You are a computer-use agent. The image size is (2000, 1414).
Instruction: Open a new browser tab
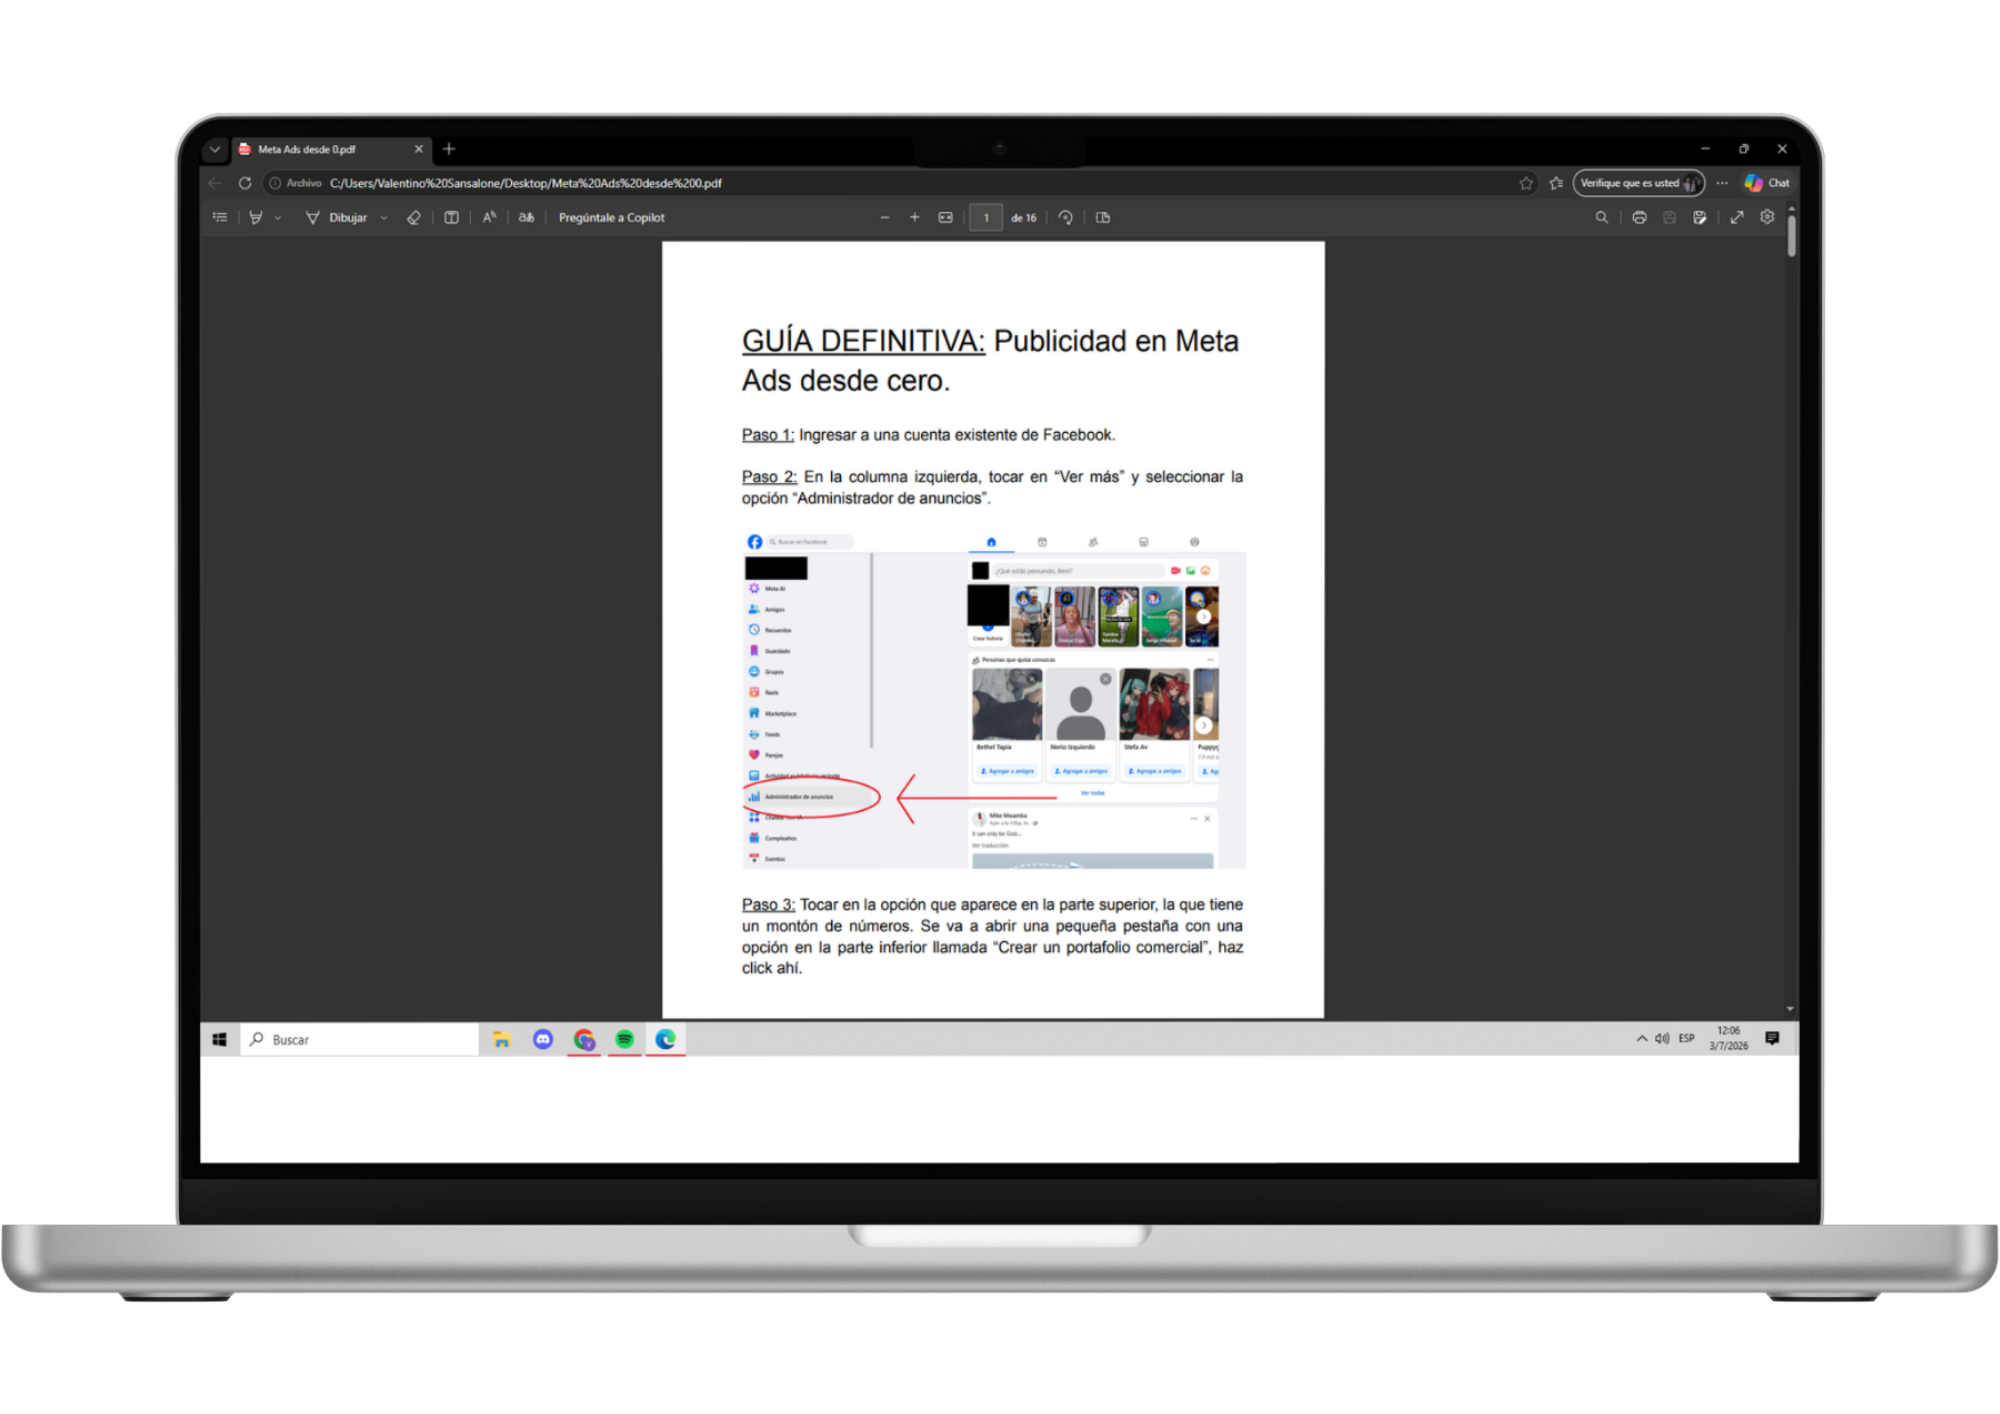[449, 149]
